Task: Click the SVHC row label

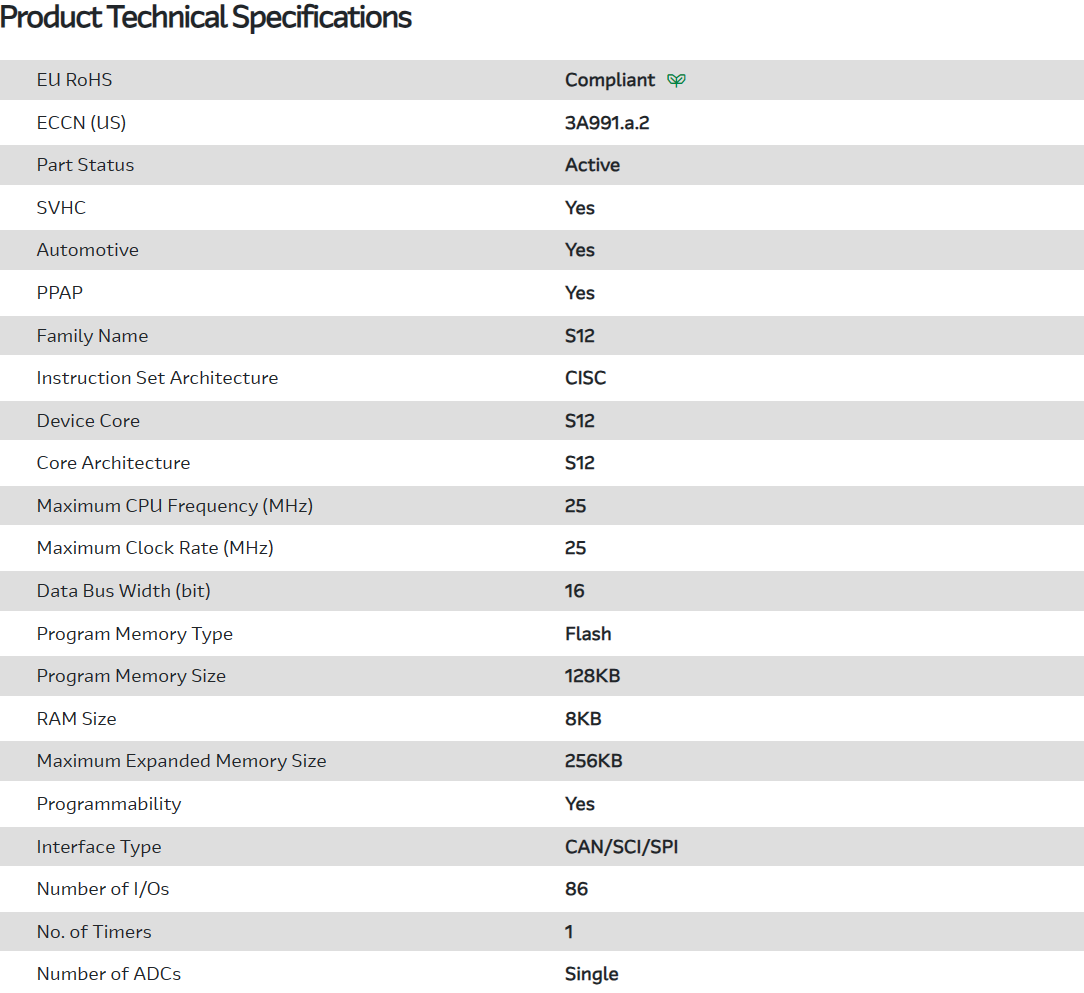Action: click(x=61, y=208)
